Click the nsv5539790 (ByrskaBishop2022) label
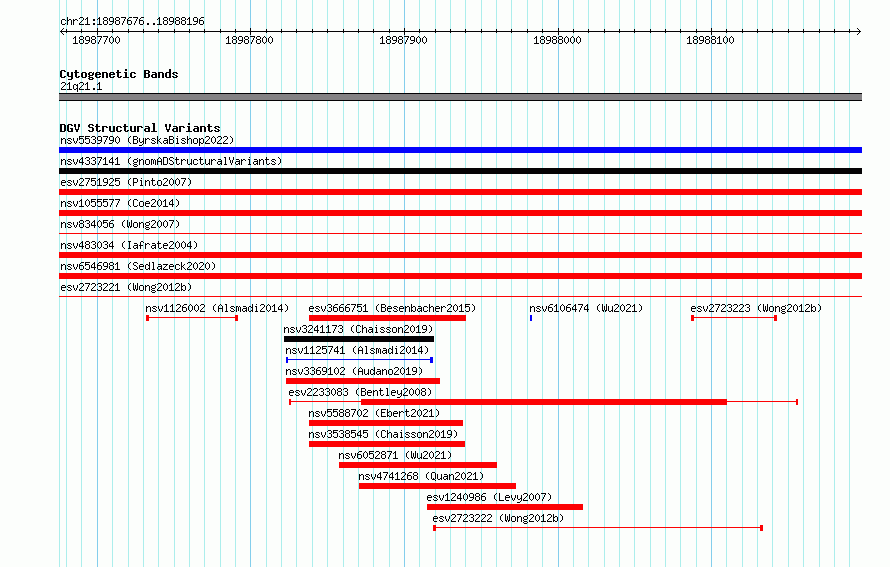Screen dimensions: 890x567 (147, 140)
